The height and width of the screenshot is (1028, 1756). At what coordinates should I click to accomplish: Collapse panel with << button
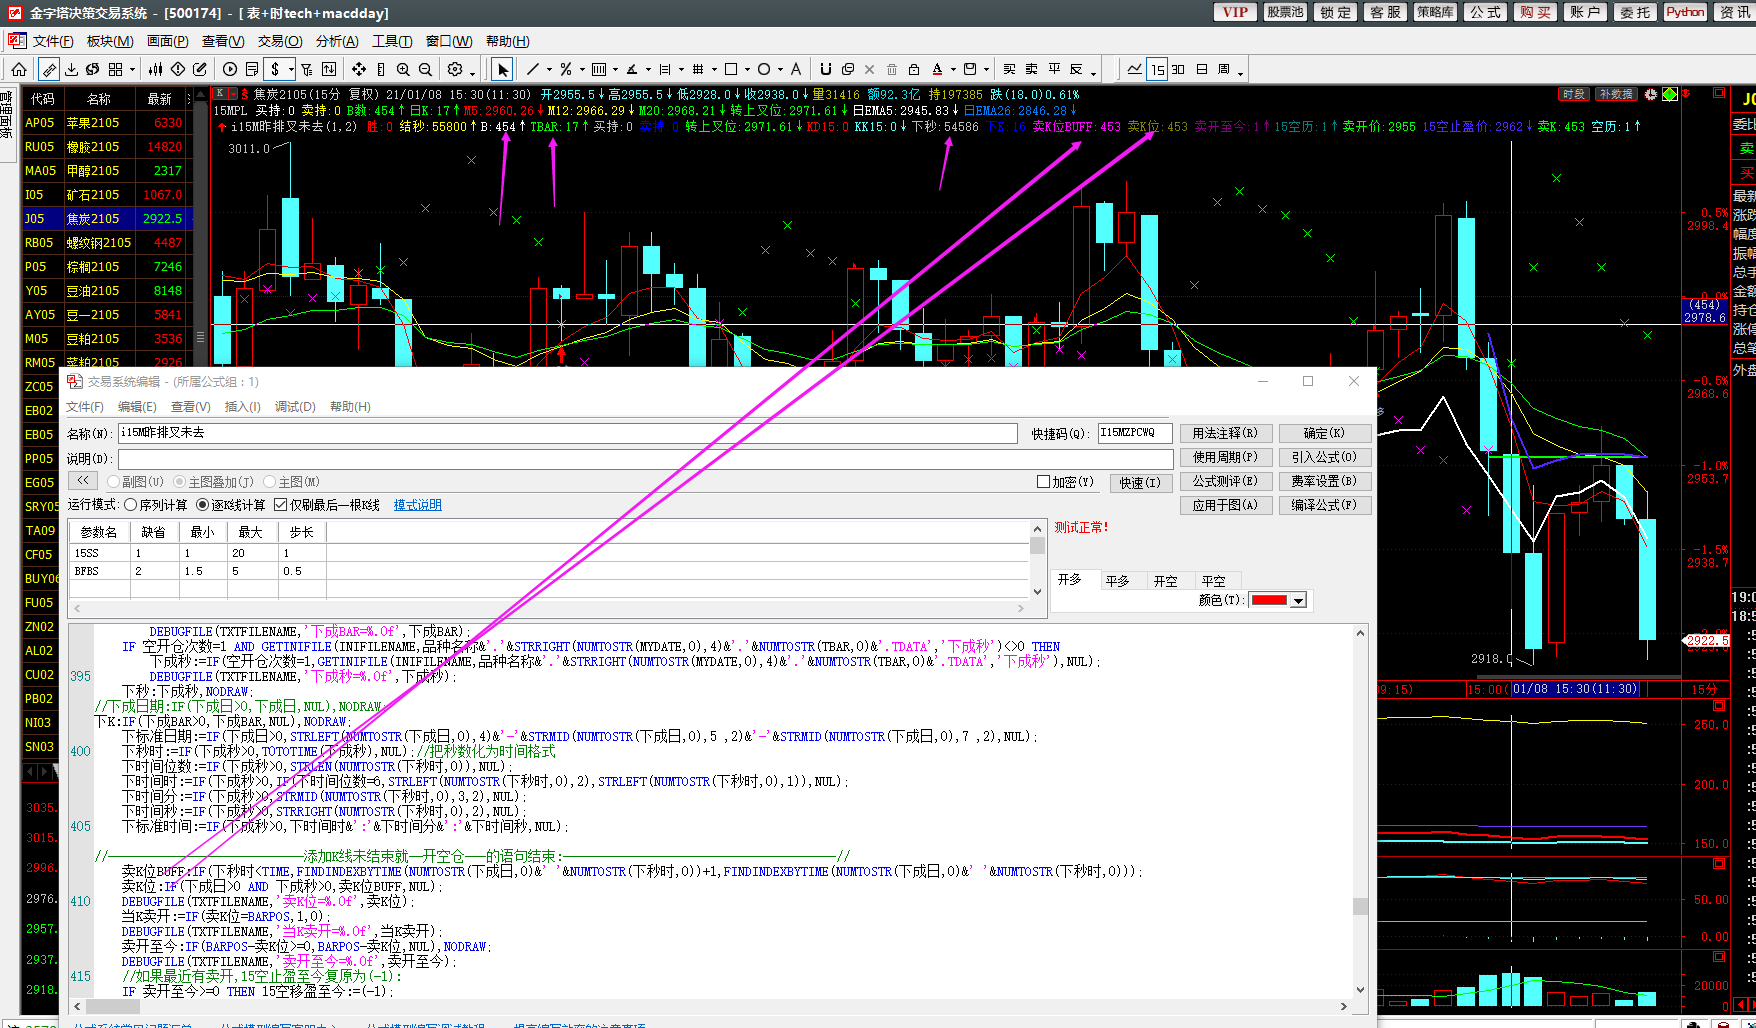(x=82, y=481)
